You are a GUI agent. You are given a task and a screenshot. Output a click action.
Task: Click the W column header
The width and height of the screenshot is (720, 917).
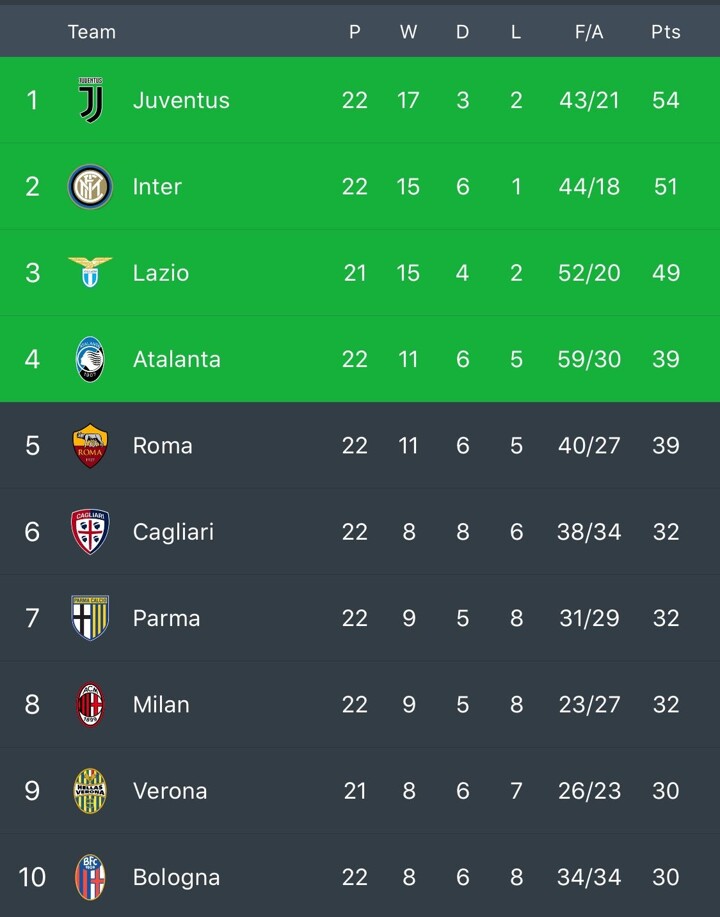click(408, 32)
